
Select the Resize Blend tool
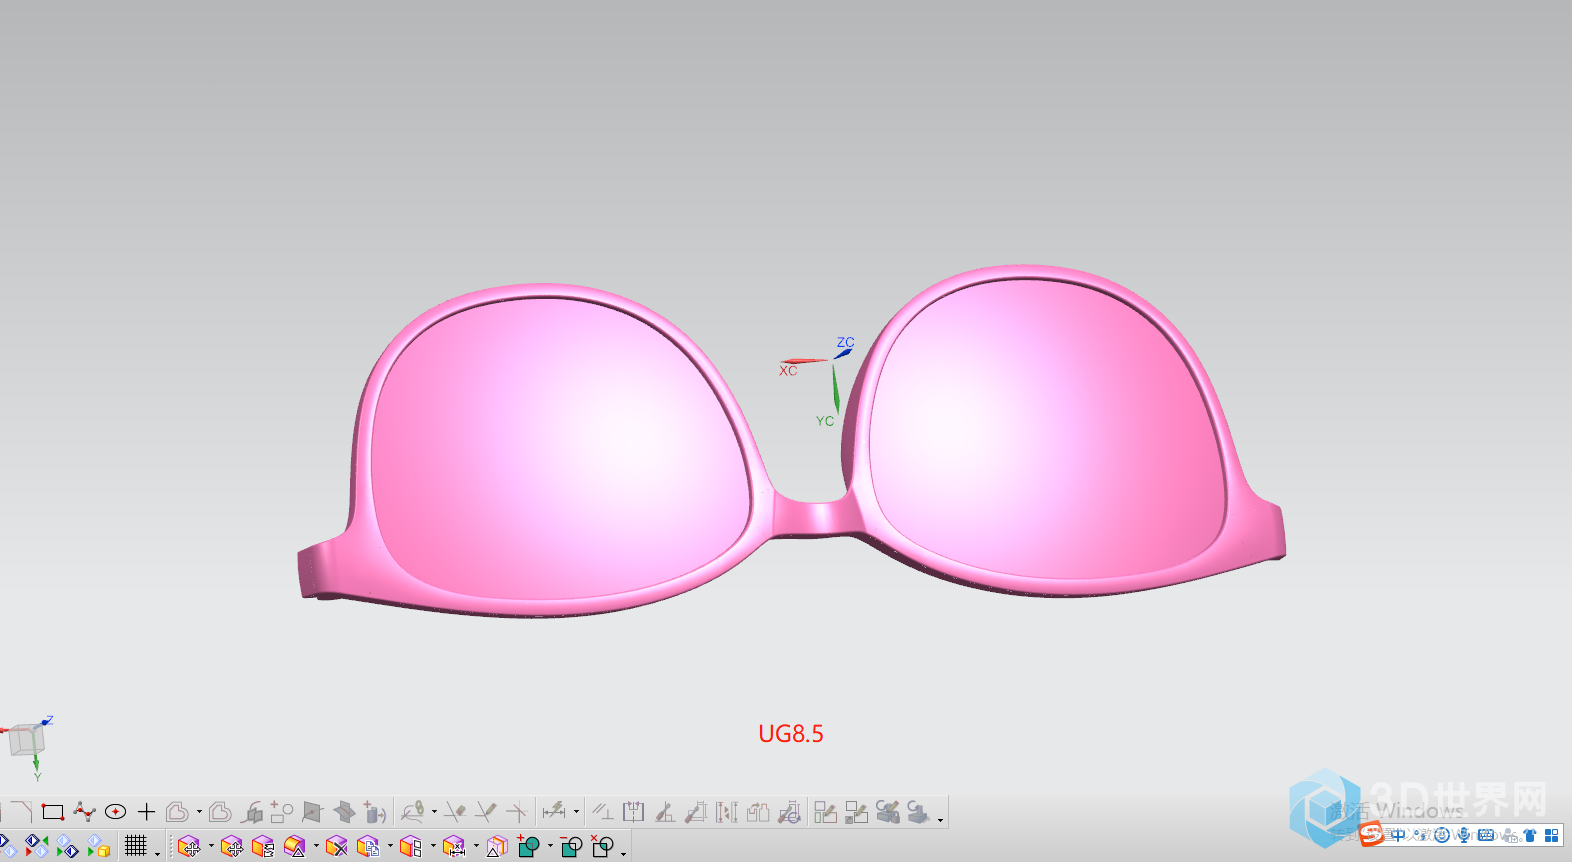[x=295, y=846]
